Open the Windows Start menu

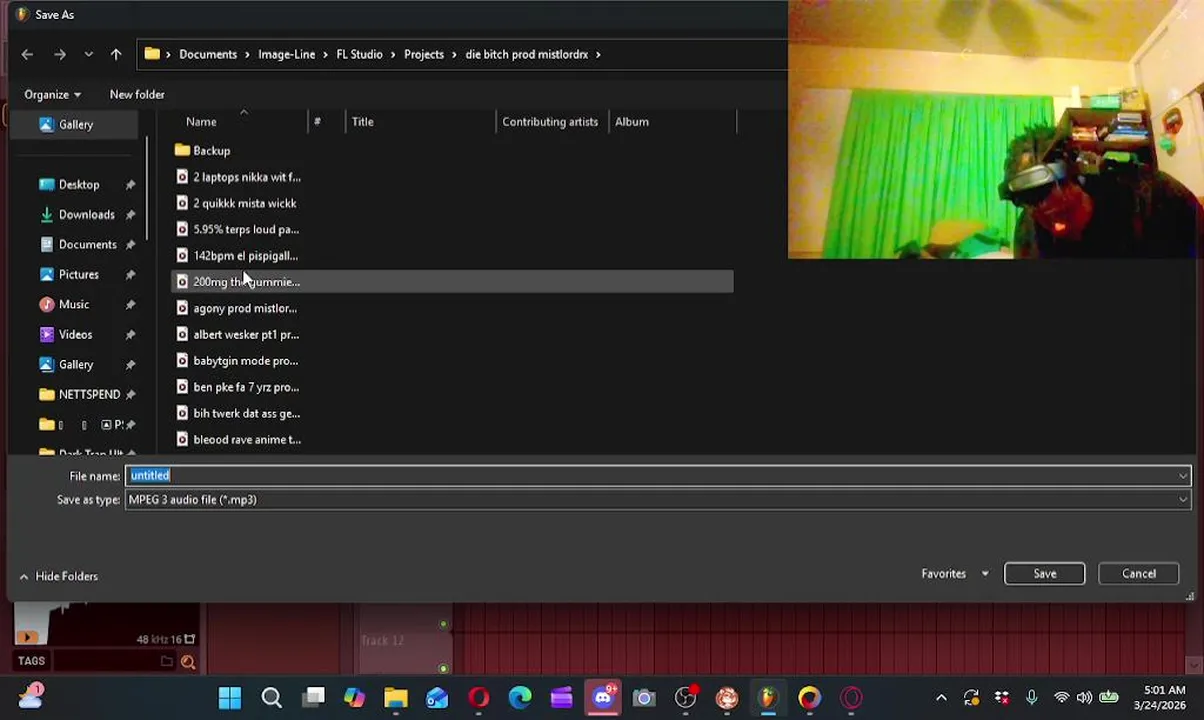click(230, 698)
